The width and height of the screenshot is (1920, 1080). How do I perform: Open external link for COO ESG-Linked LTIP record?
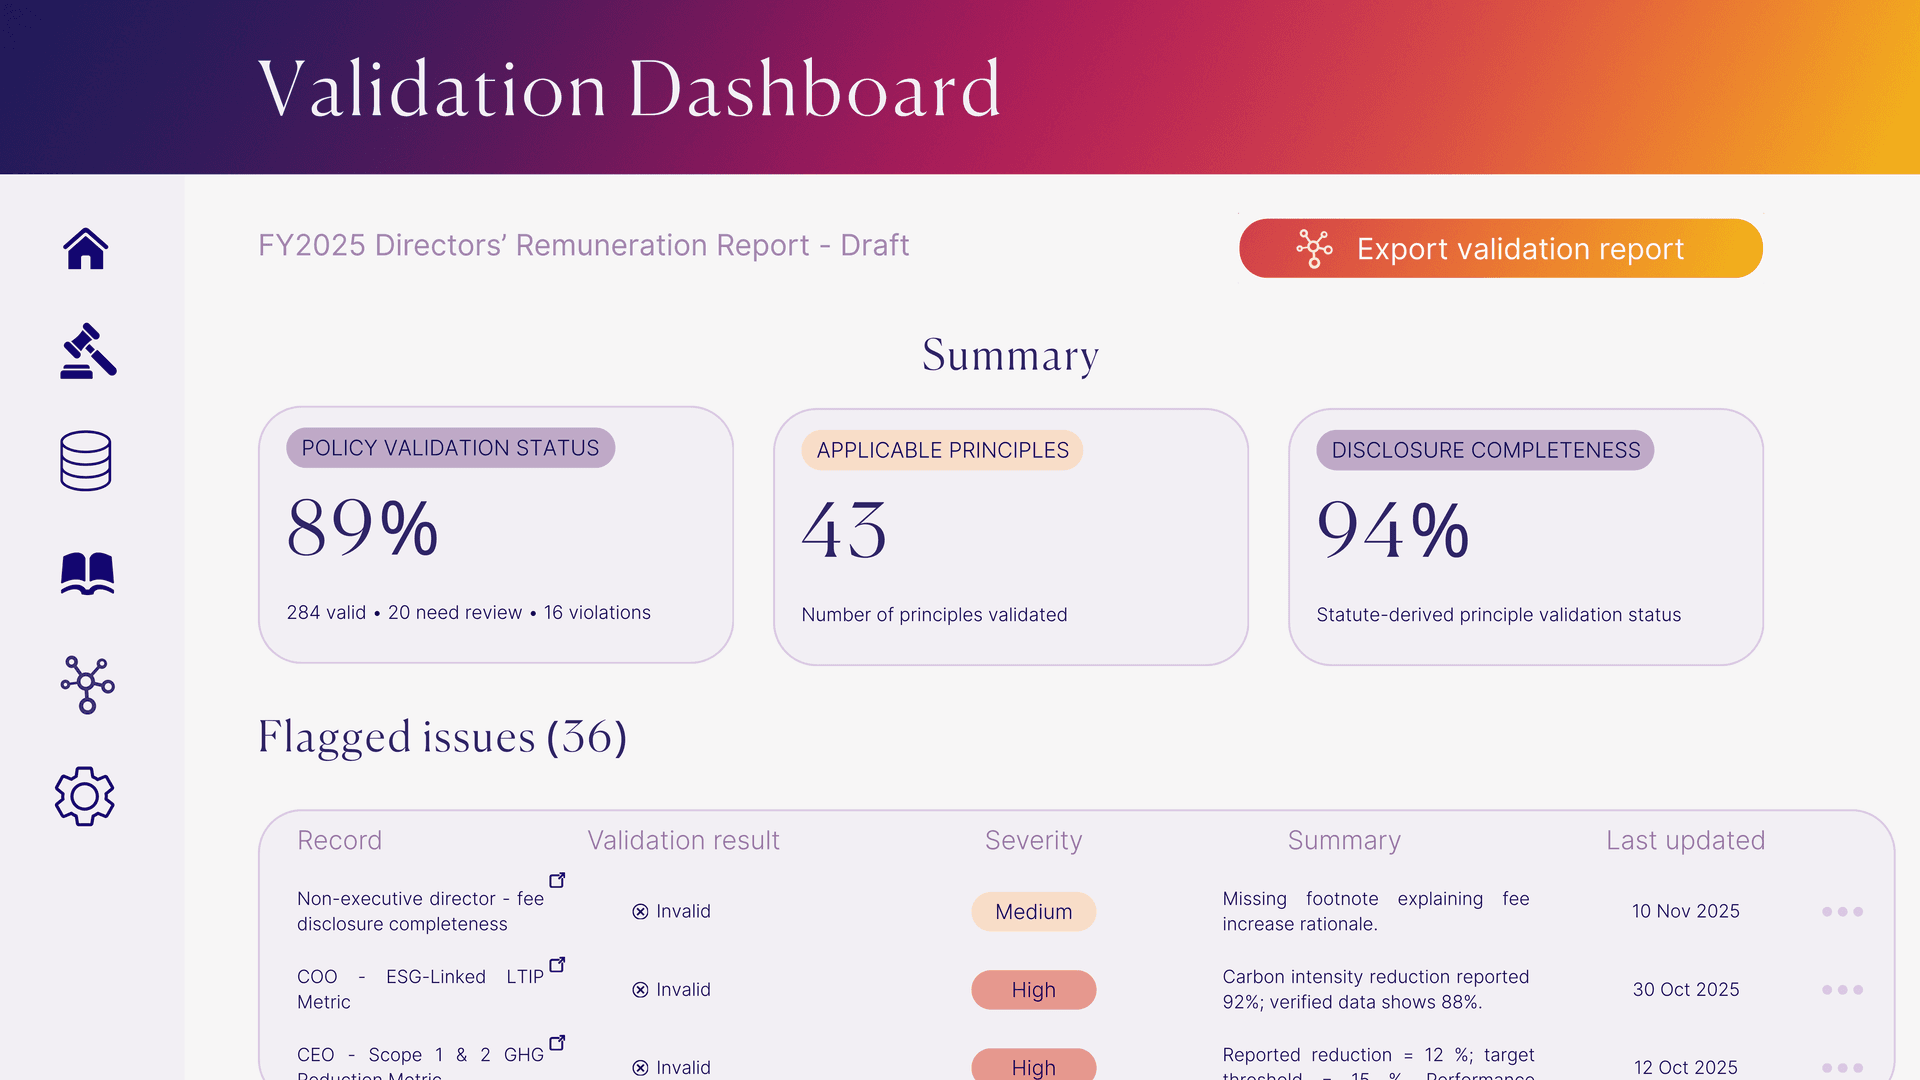558,965
